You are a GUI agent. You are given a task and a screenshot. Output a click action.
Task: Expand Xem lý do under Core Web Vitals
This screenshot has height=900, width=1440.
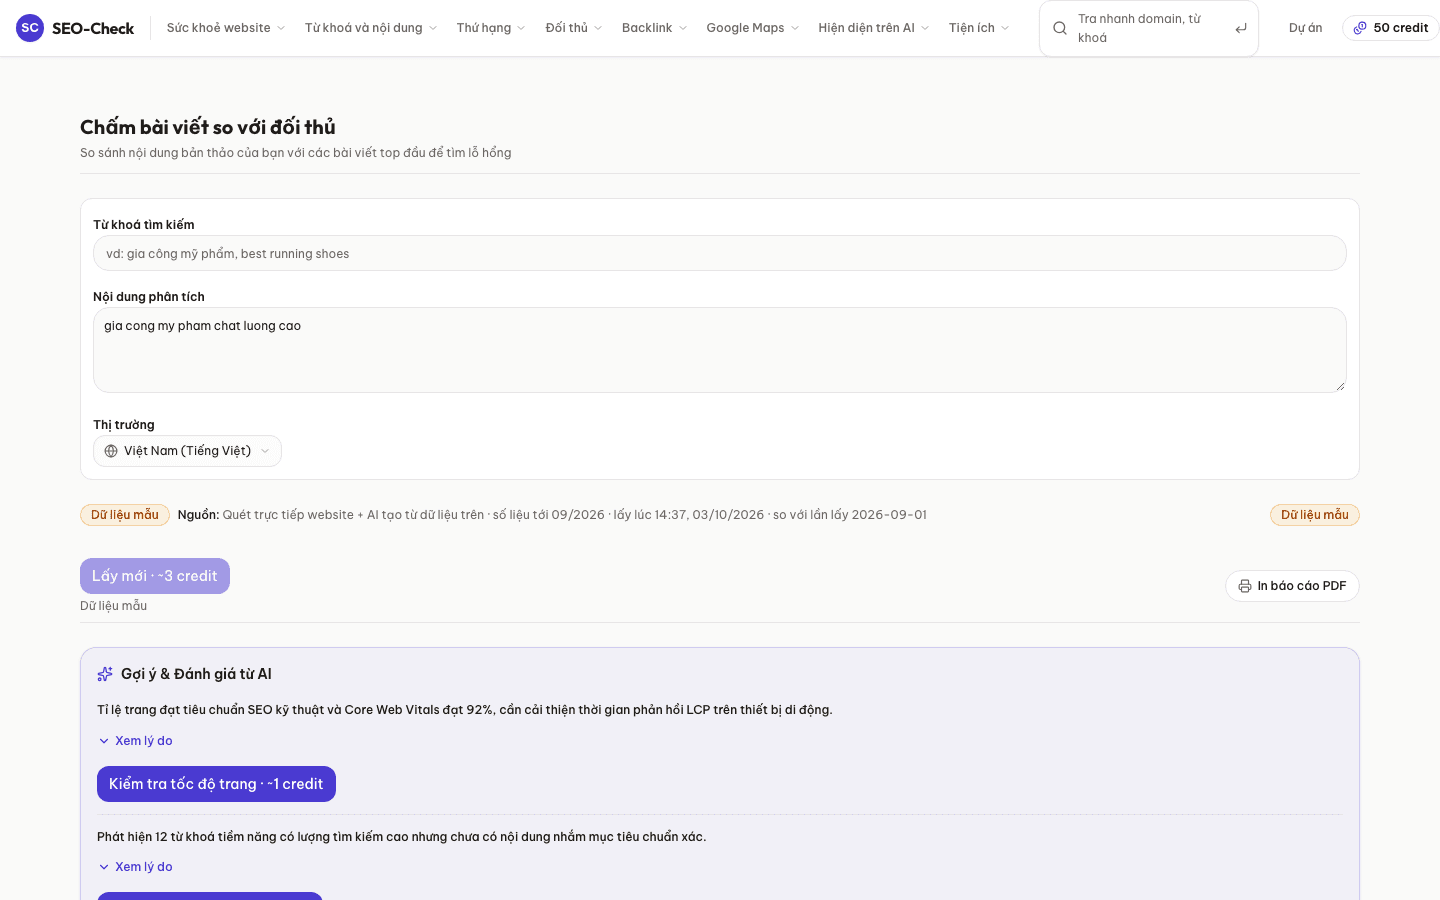coord(135,741)
